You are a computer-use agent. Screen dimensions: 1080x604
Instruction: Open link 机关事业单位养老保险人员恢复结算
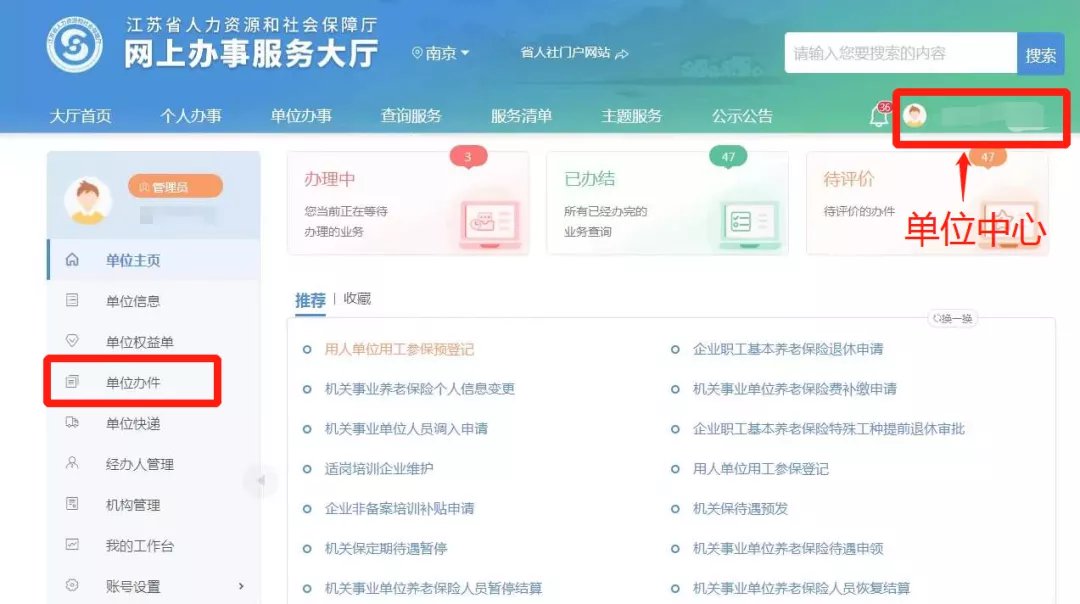pos(801,588)
